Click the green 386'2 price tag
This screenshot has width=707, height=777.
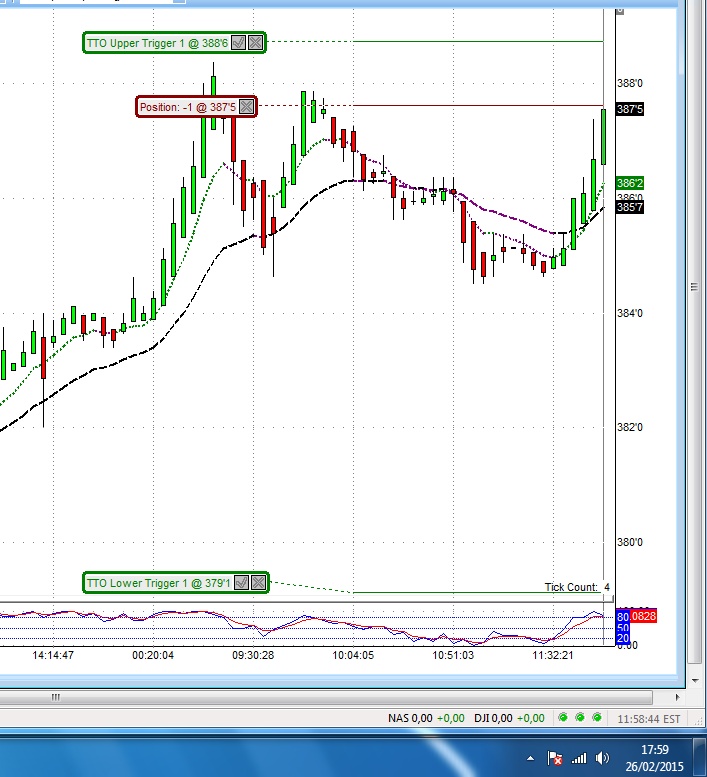[630, 183]
